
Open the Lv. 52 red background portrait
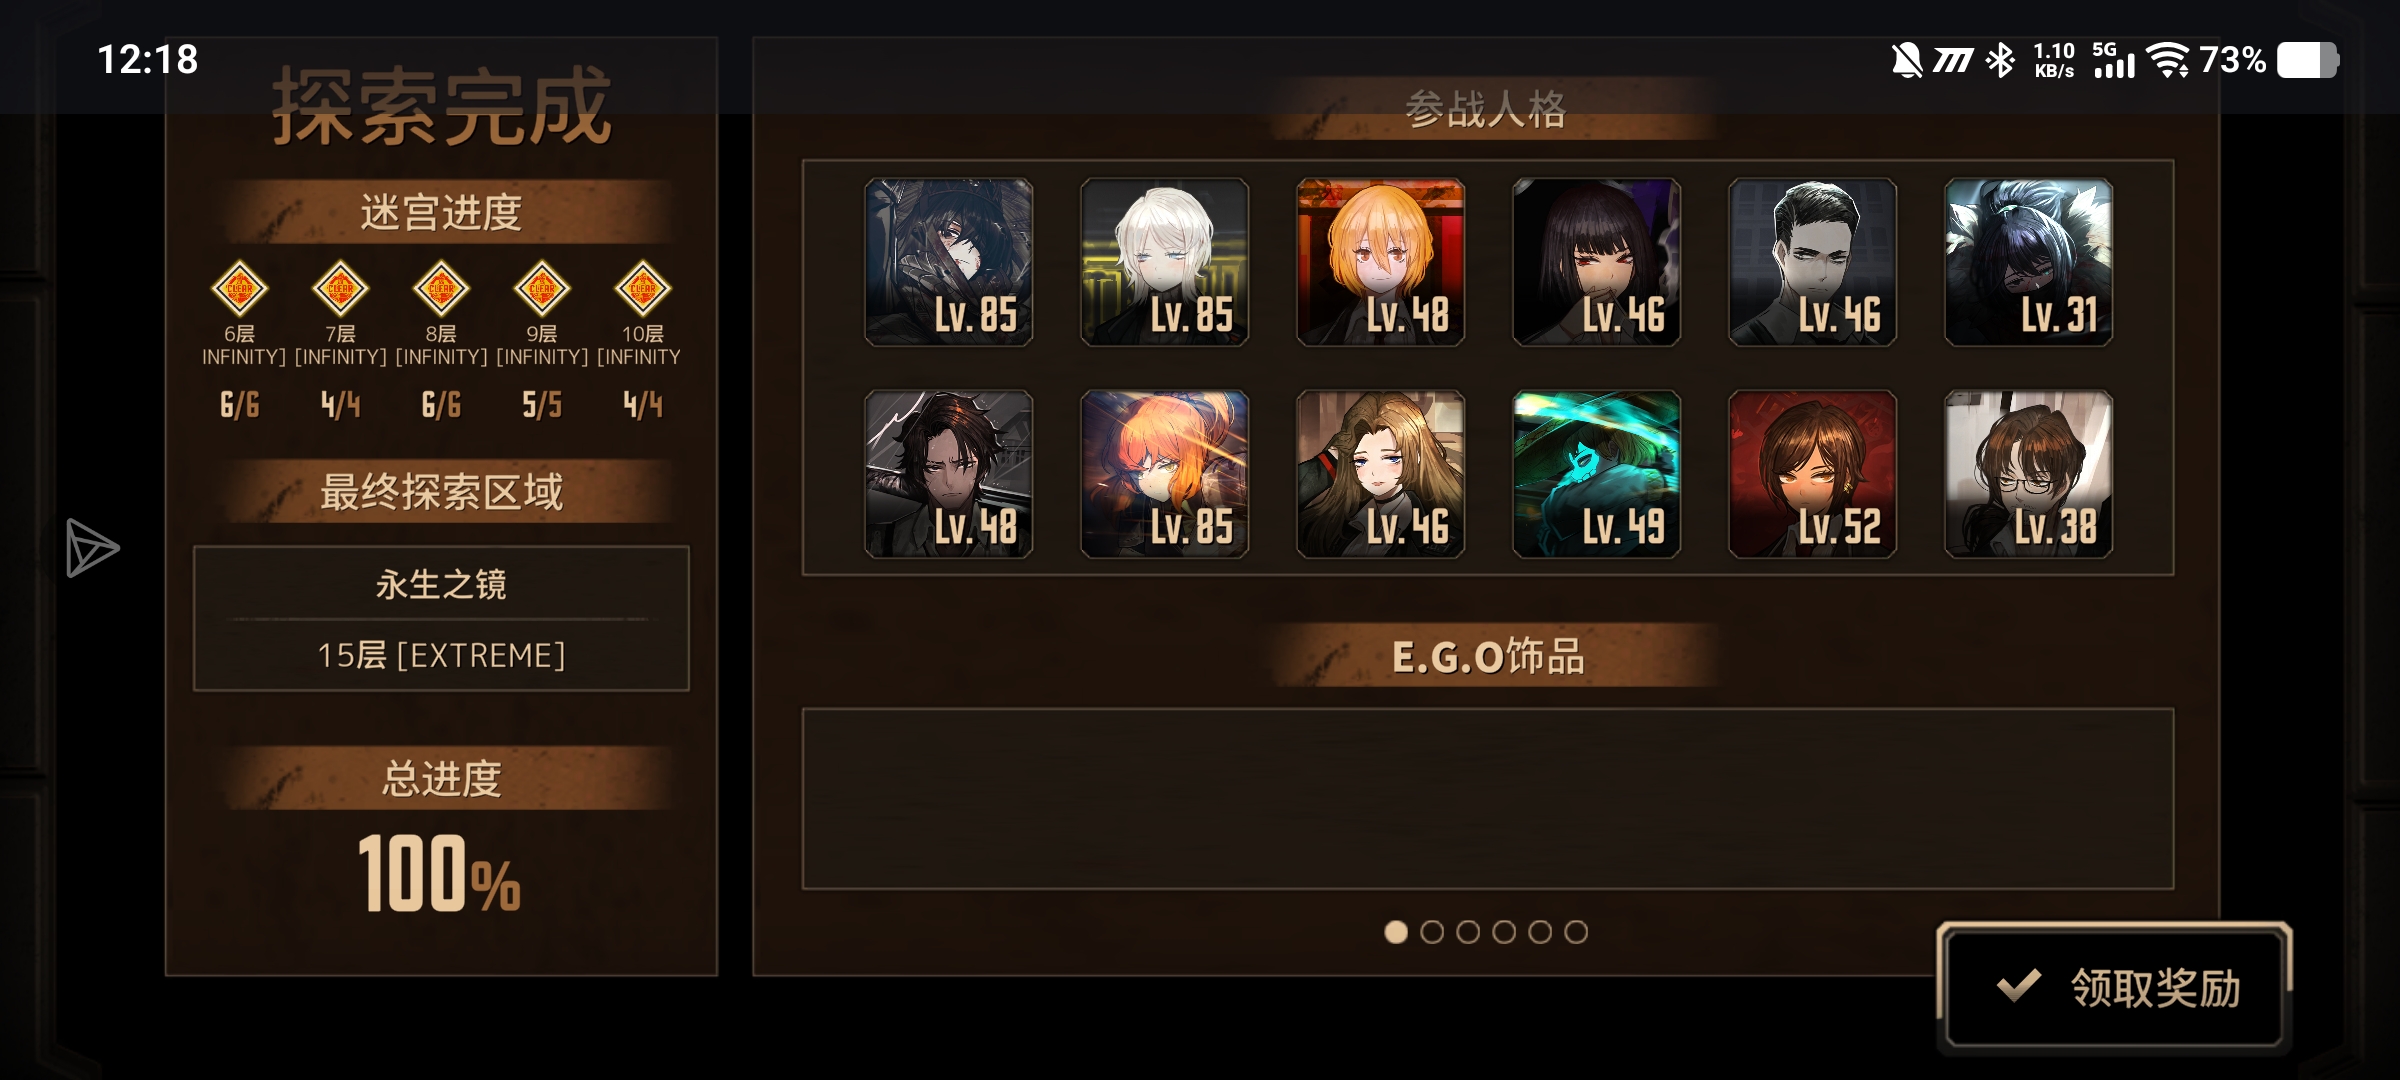pos(1813,474)
